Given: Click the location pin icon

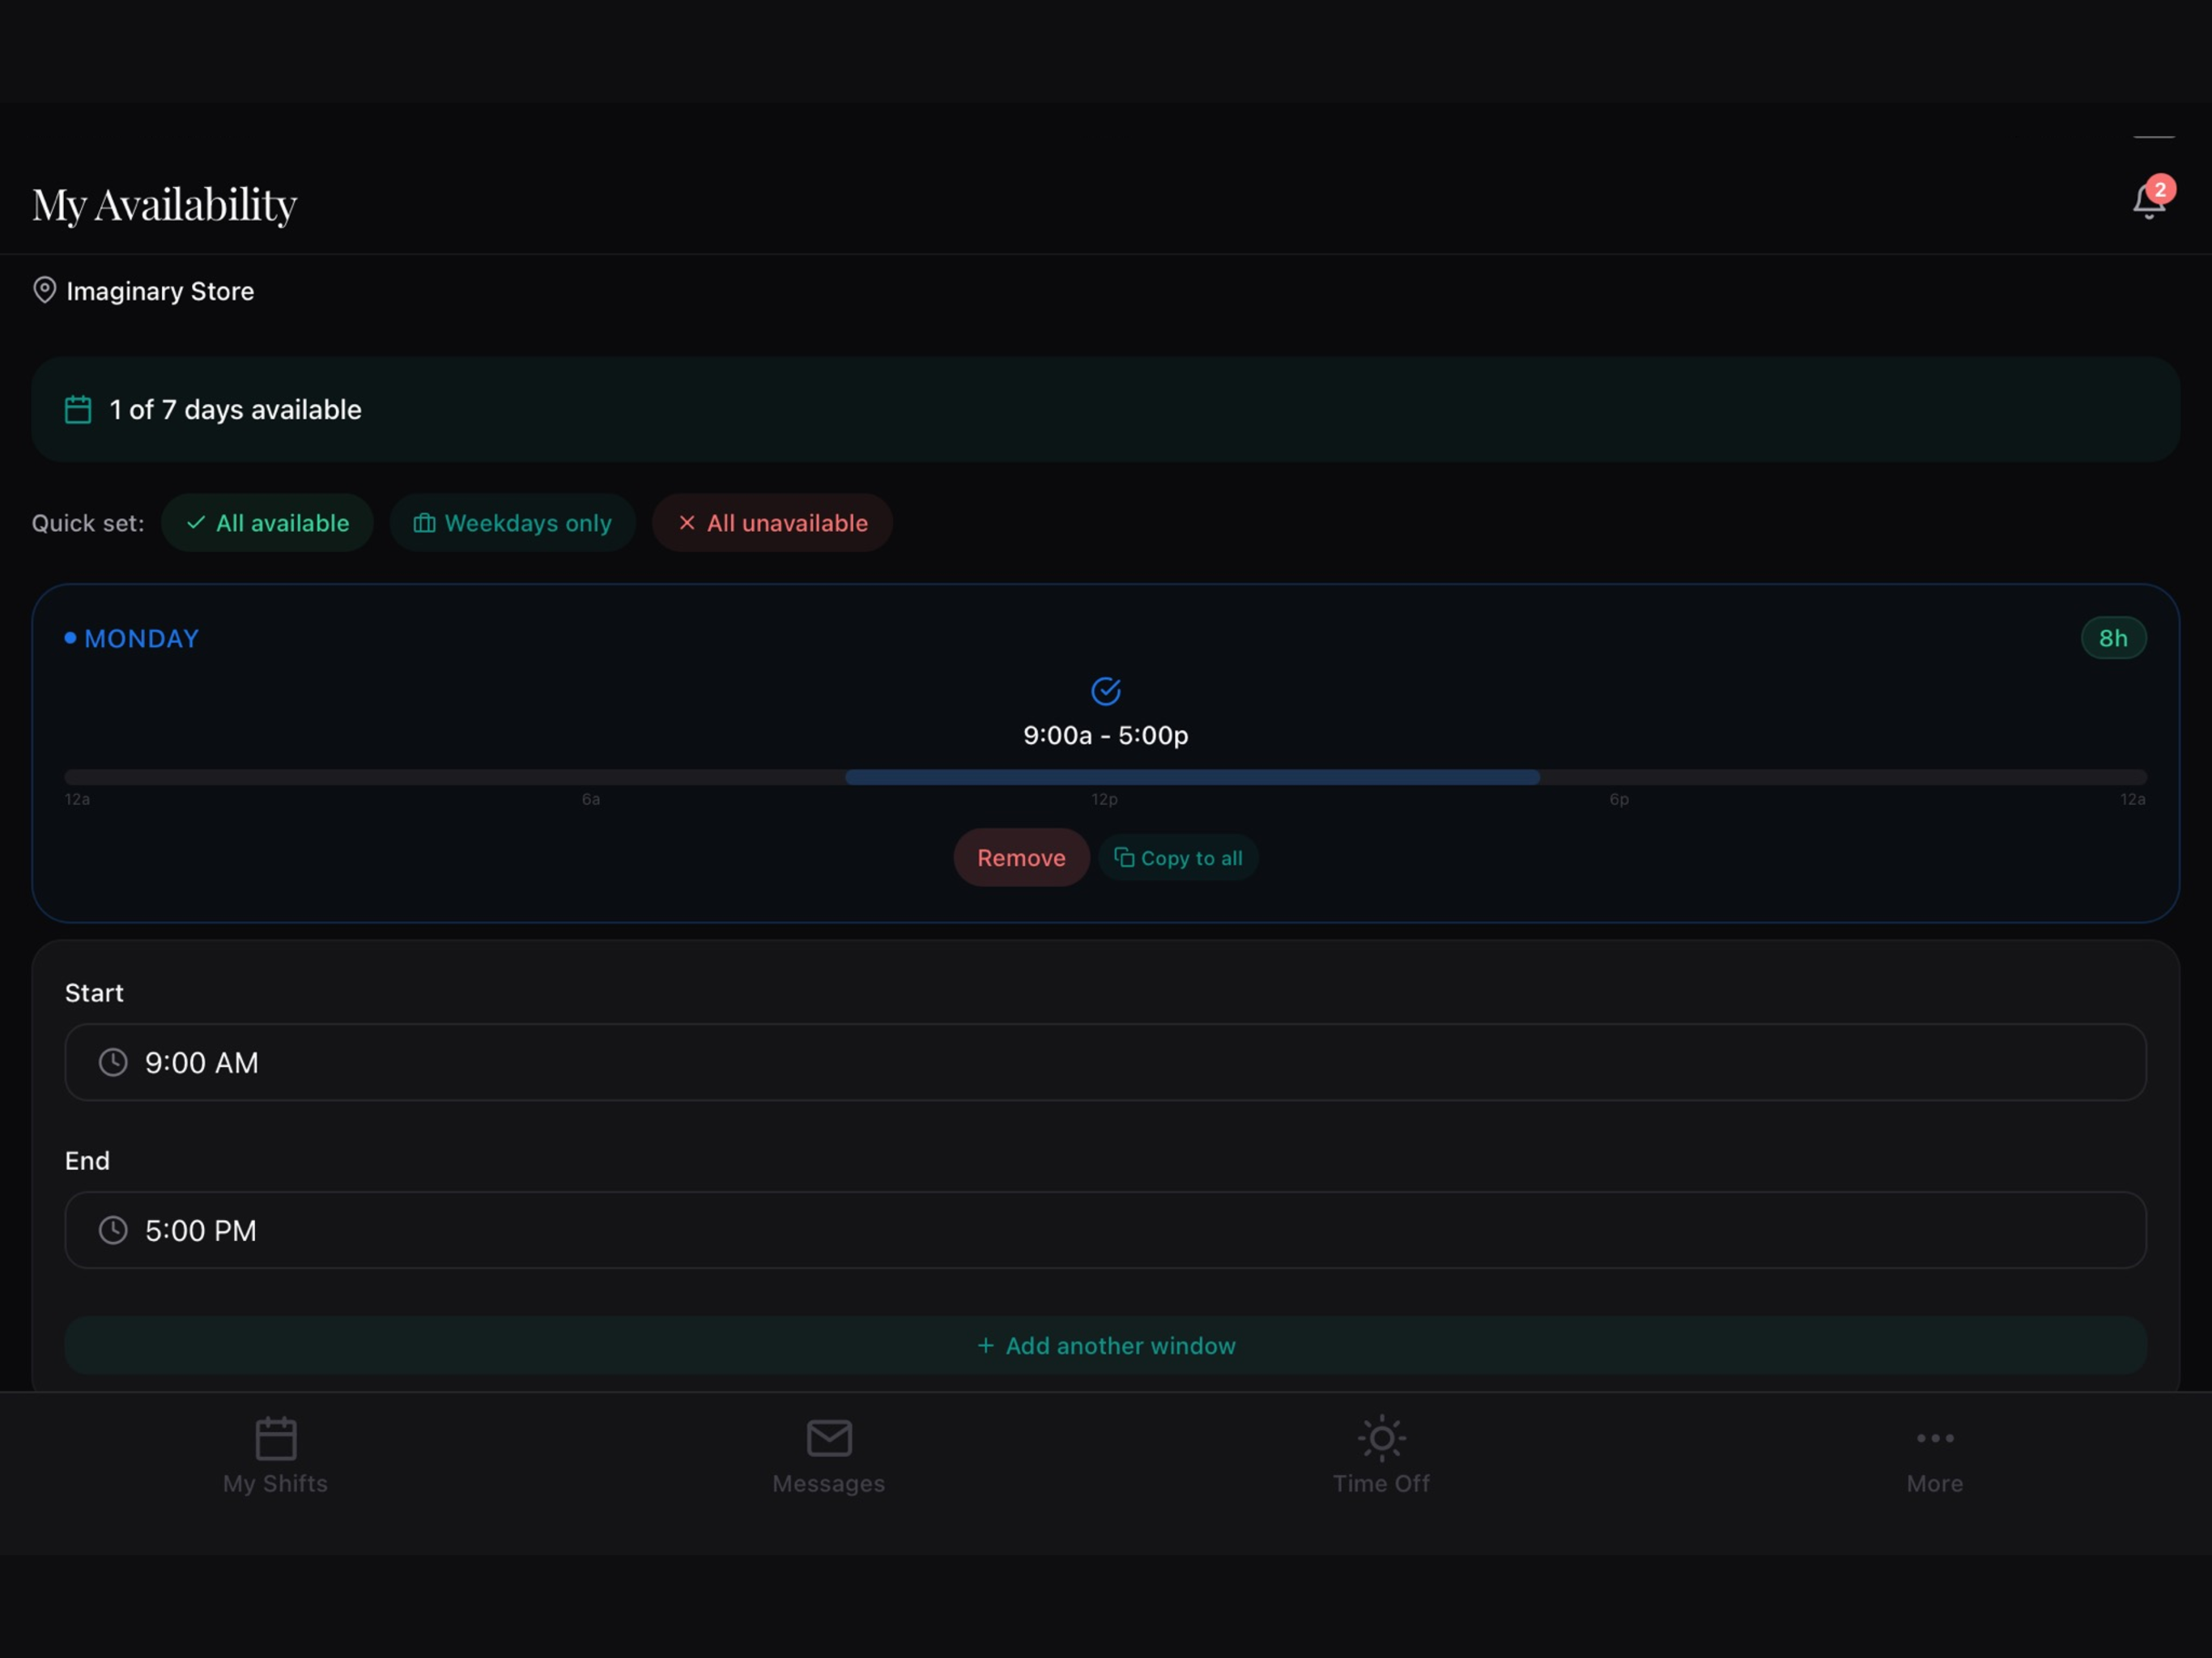Looking at the screenshot, I should 44,291.
